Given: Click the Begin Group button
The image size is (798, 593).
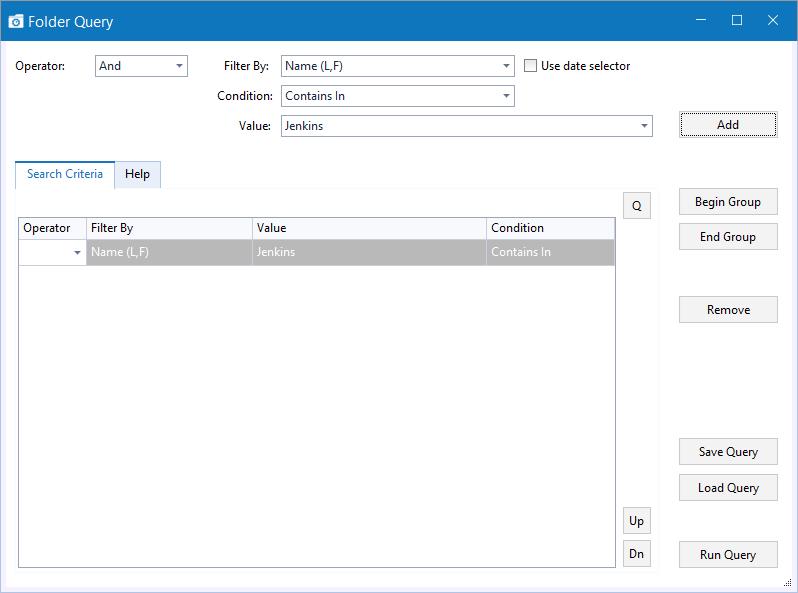Looking at the screenshot, I should (x=728, y=202).
